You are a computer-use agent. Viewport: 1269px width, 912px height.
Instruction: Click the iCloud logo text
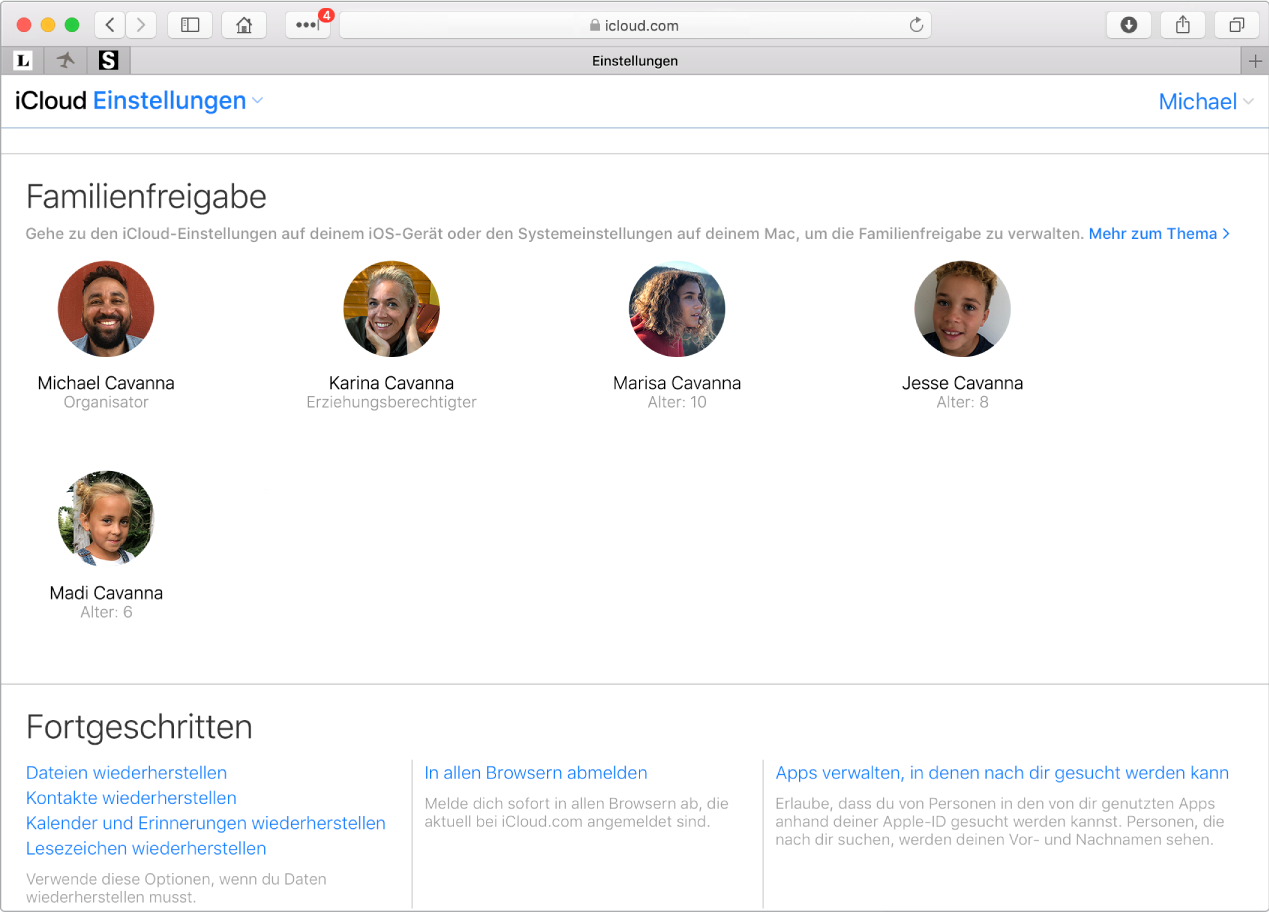(x=51, y=101)
